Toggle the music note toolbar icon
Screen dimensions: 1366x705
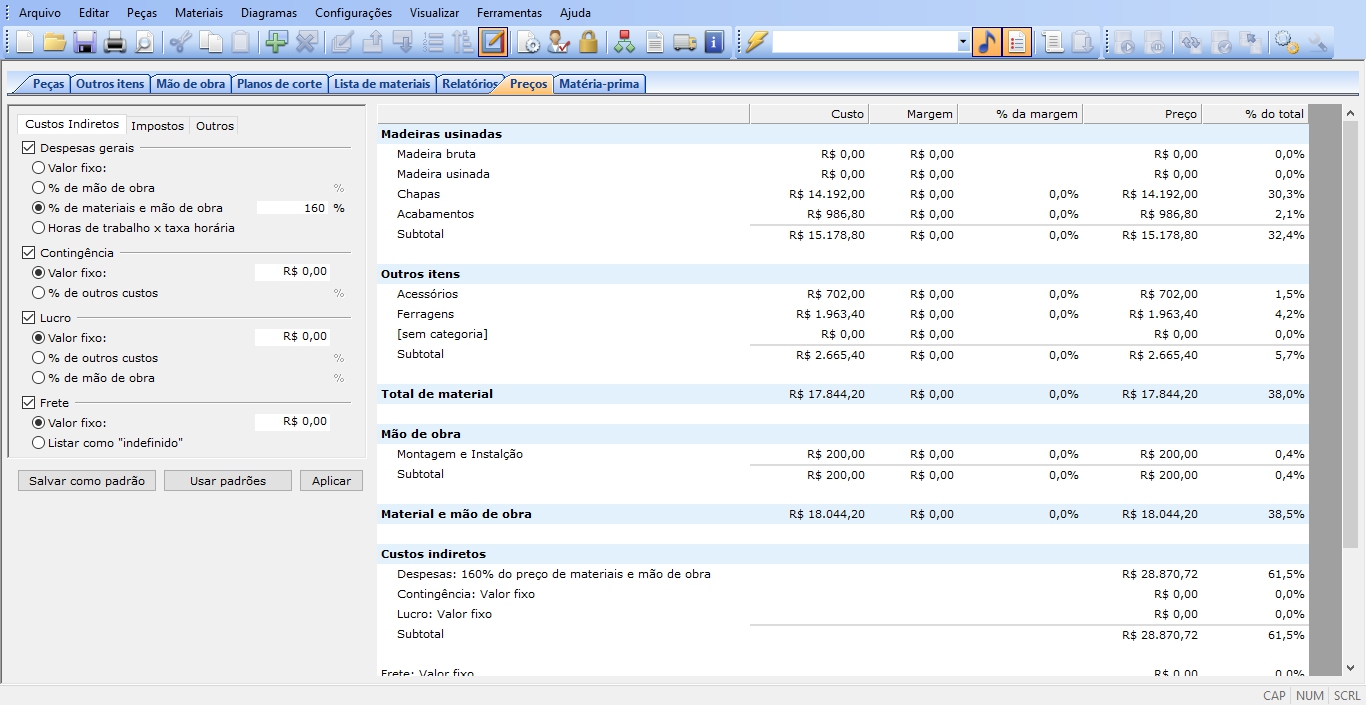[x=987, y=42]
